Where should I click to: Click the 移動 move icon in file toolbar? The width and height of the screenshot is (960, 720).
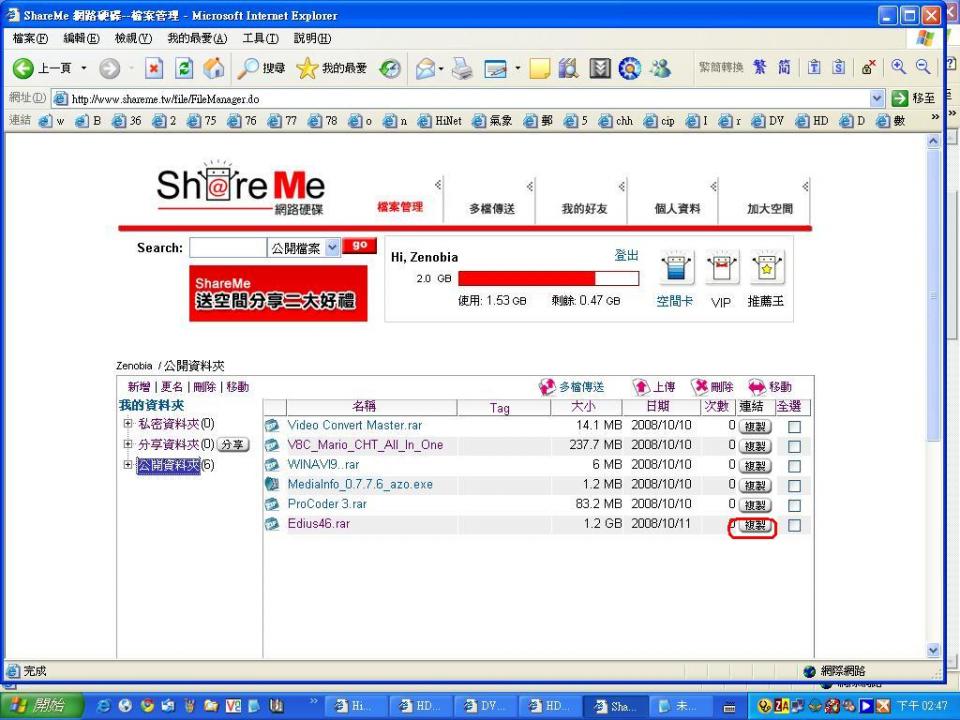pos(757,386)
